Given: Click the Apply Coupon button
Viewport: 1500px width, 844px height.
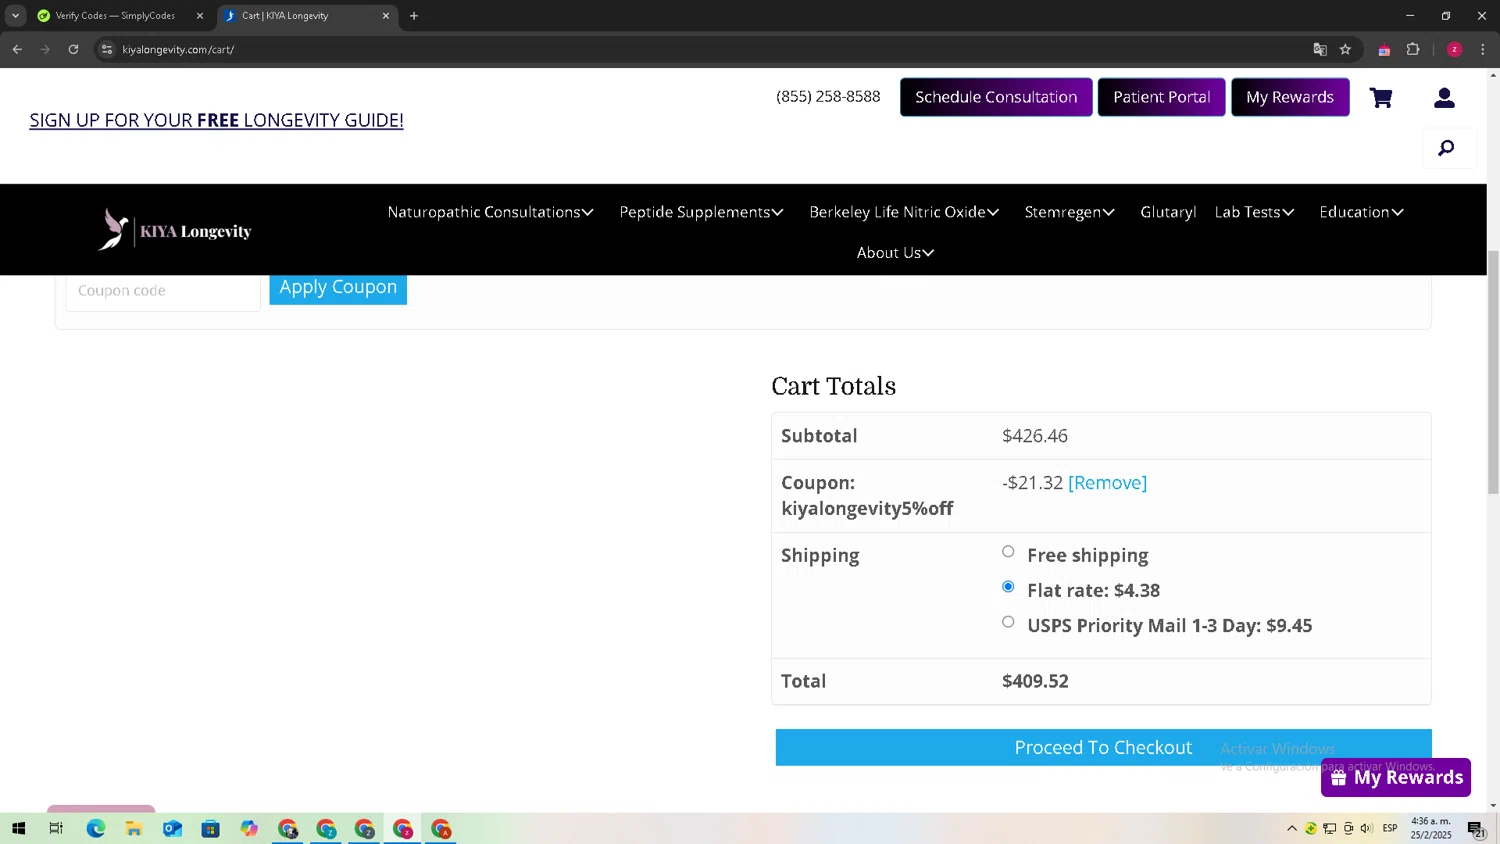Looking at the screenshot, I should (x=338, y=288).
